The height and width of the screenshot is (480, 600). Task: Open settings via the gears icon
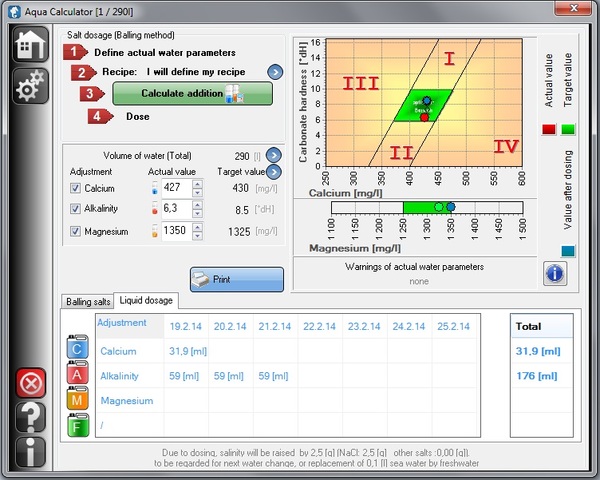(x=29, y=88)
